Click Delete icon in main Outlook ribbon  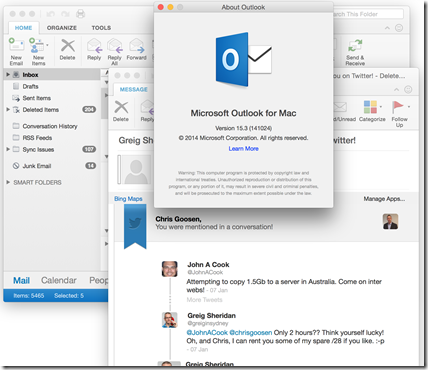(68, 46)
